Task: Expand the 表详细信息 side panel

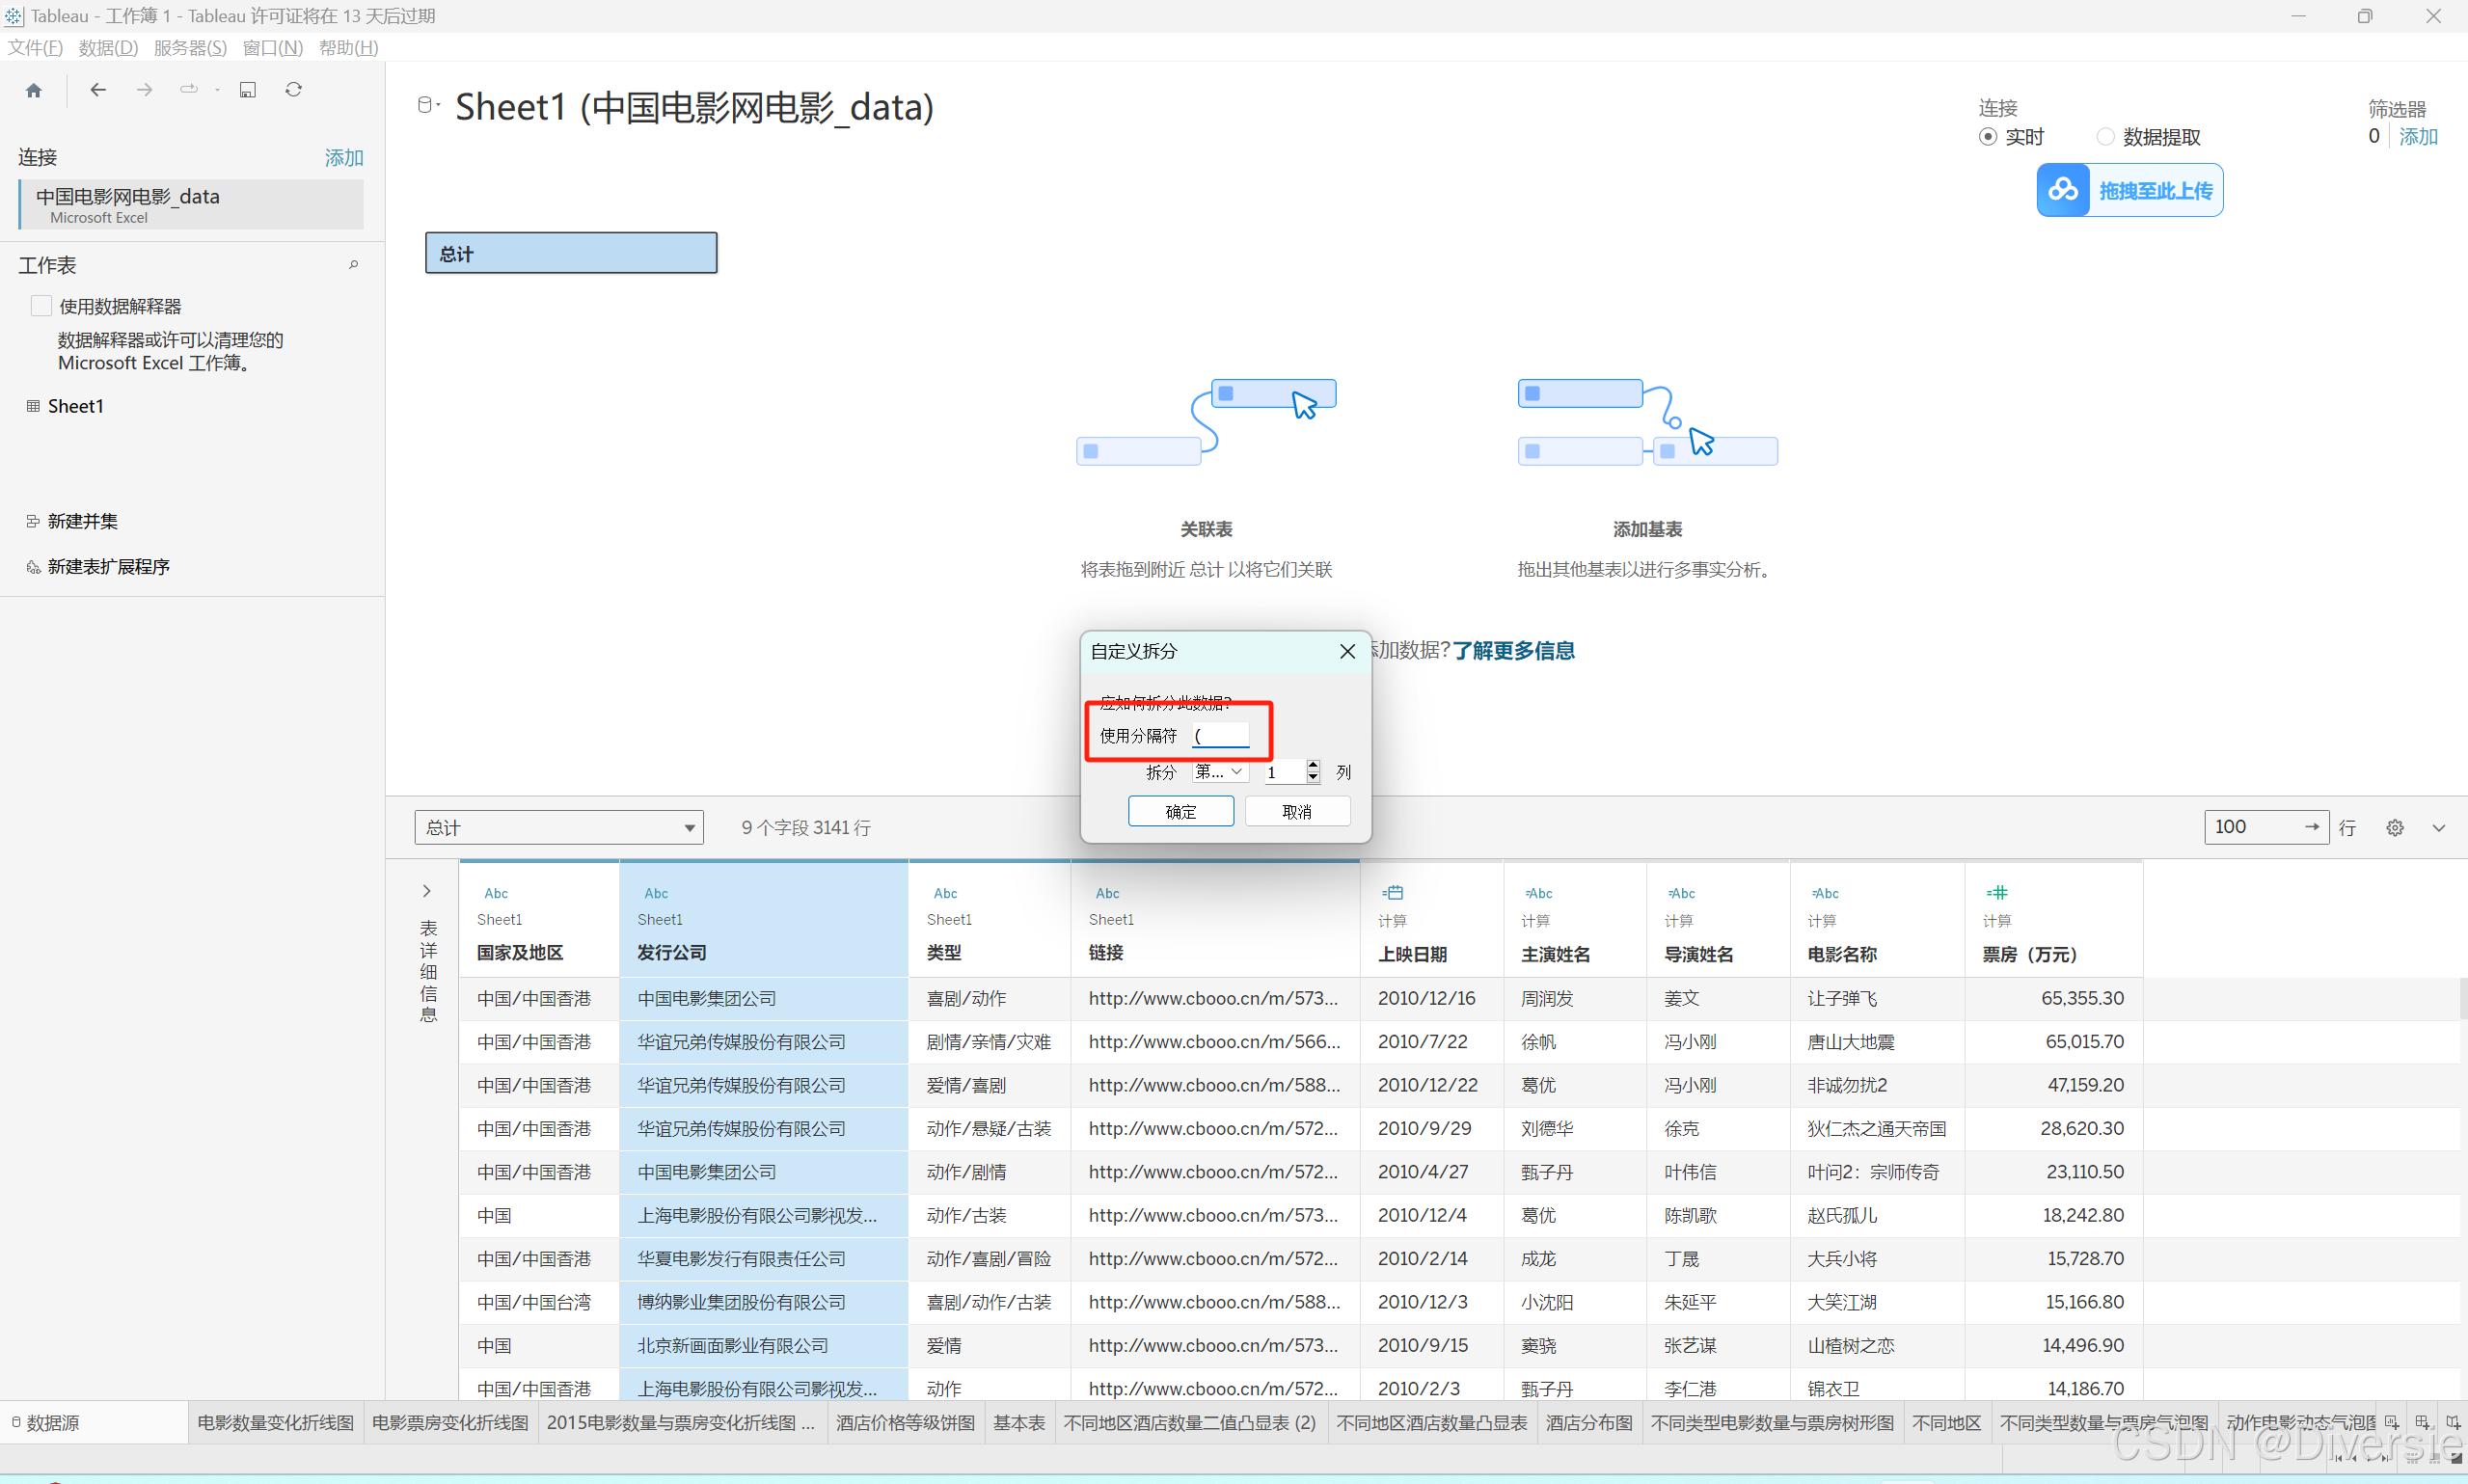Action: (x=427, y=890)
